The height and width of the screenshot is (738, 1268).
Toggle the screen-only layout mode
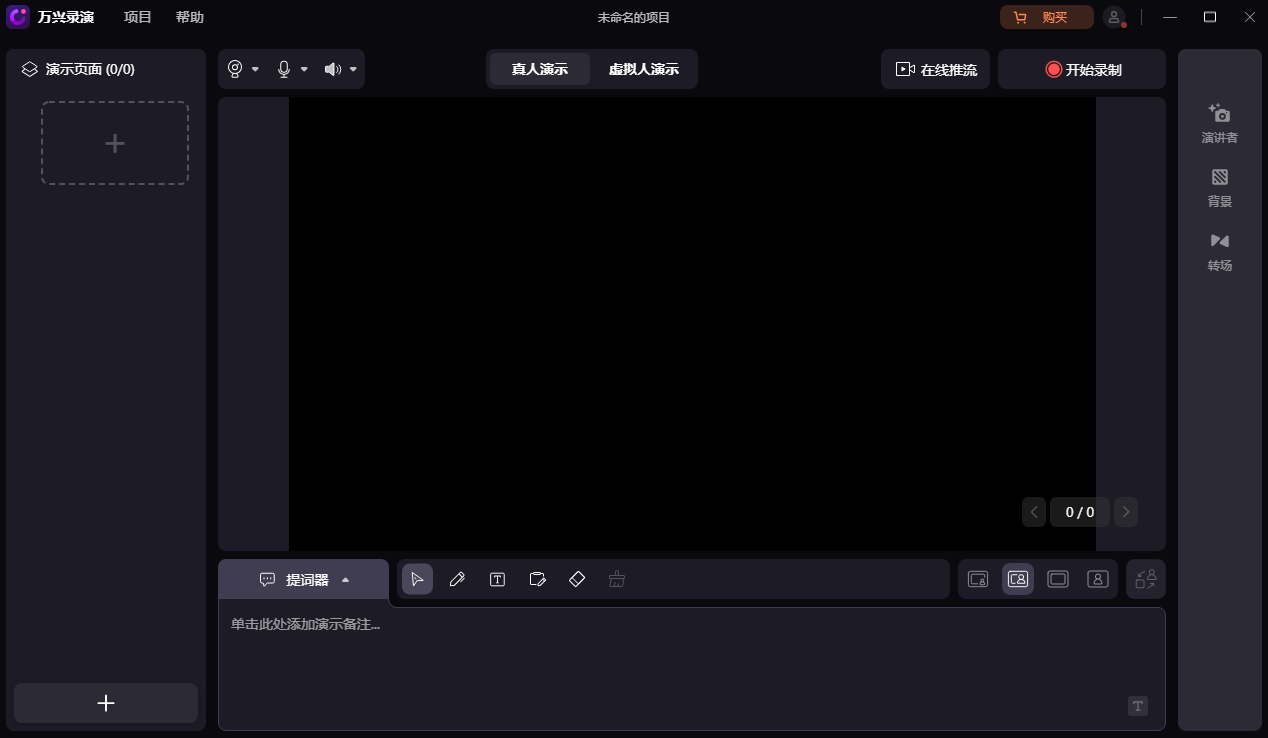(x=1058, y=579)
